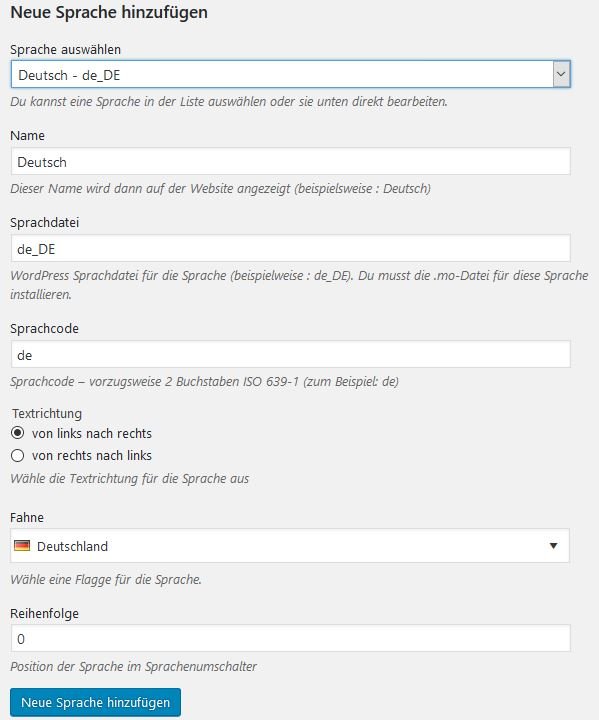This screenshot has height=720, width=599.
Task: Expand the Fahne dropdown arrow
Action: pos(554,546)
